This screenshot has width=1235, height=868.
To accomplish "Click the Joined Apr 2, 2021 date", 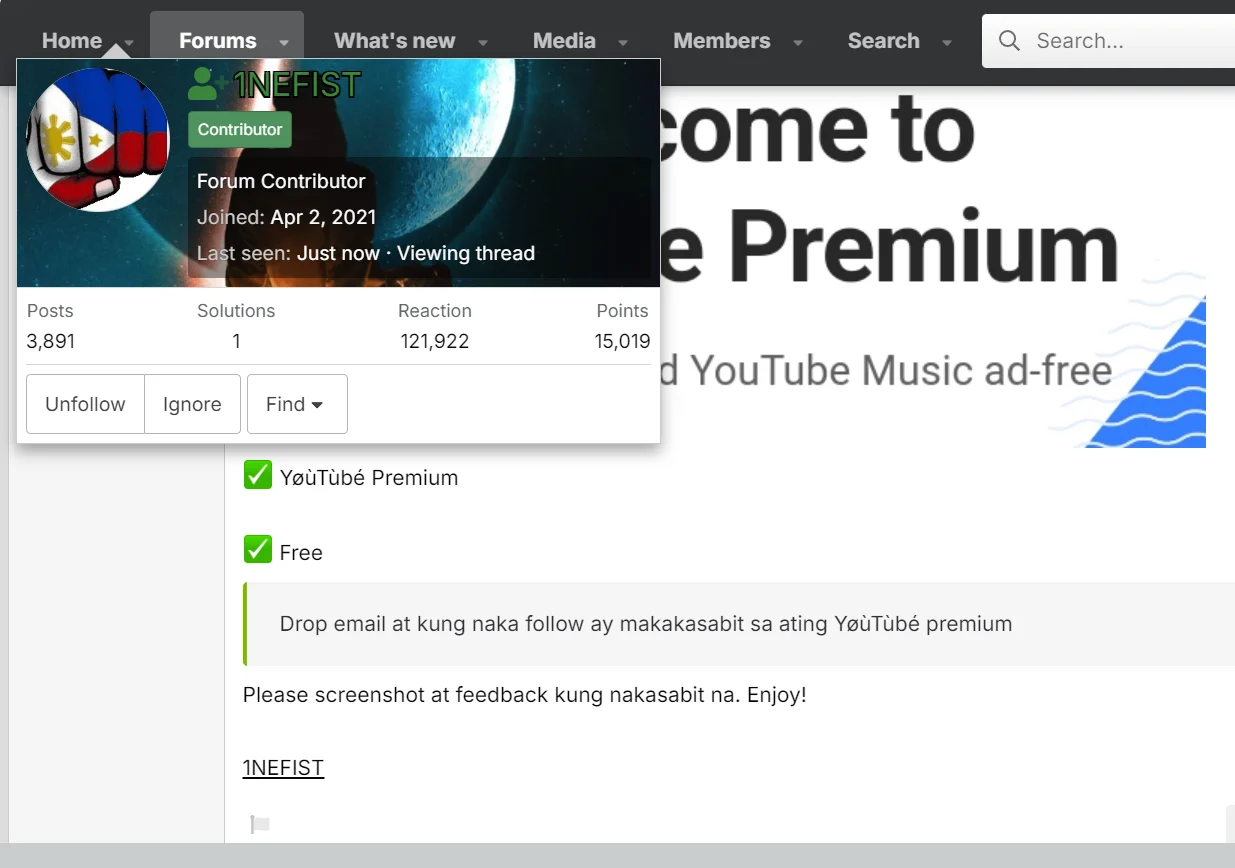I will point(323,217).
